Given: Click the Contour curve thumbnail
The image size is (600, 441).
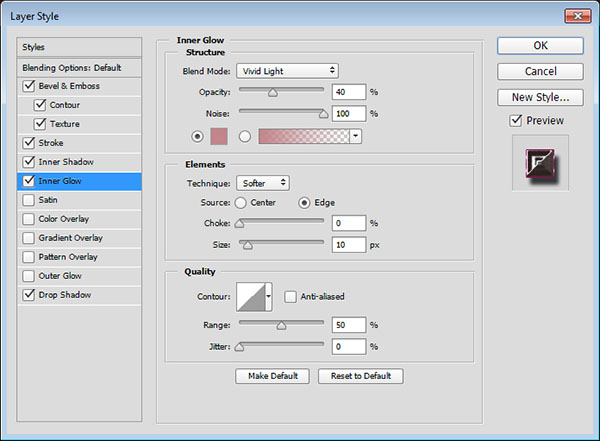Looking at the screenshot, I should click(250, 296).
